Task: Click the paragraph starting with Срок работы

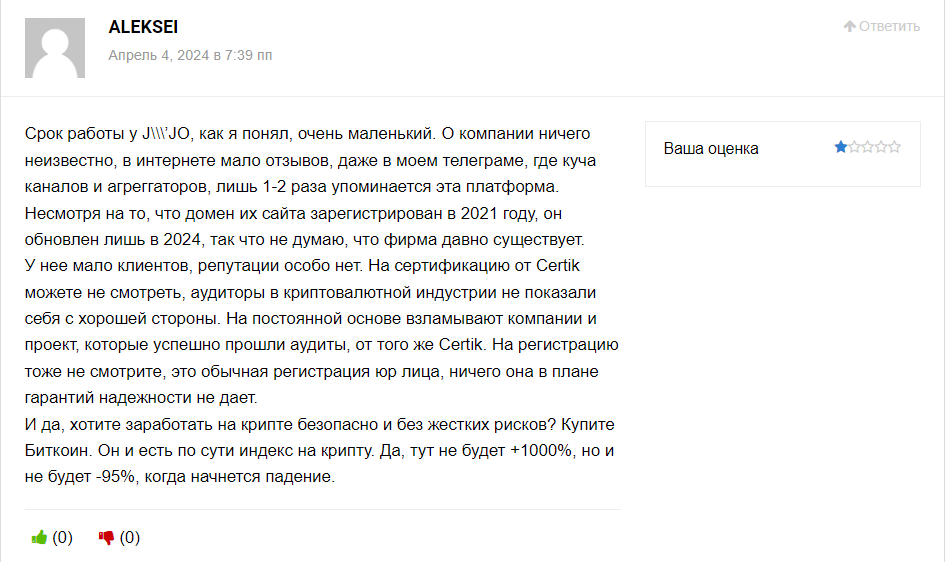Action: coord(311,186)
